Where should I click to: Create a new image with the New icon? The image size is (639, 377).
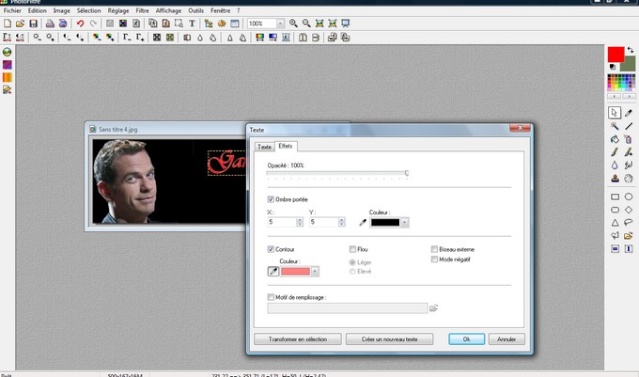(7, 24)
